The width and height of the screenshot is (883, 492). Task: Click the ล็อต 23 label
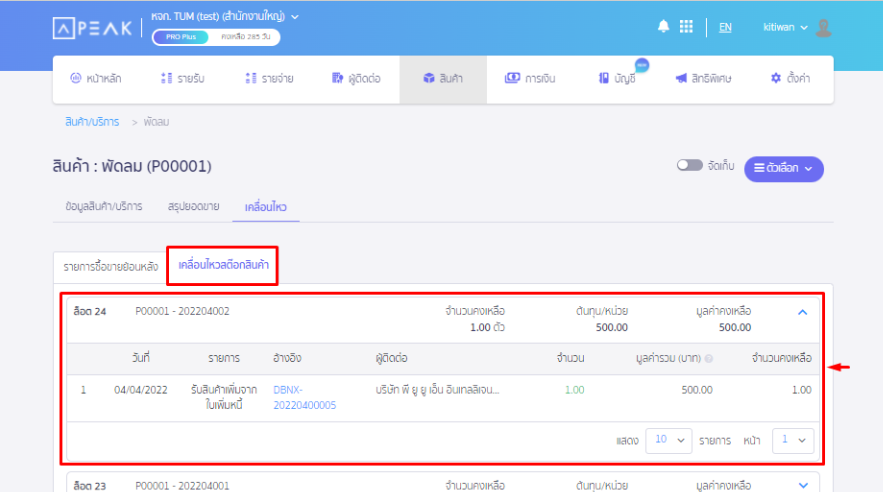tap(90, 486)
